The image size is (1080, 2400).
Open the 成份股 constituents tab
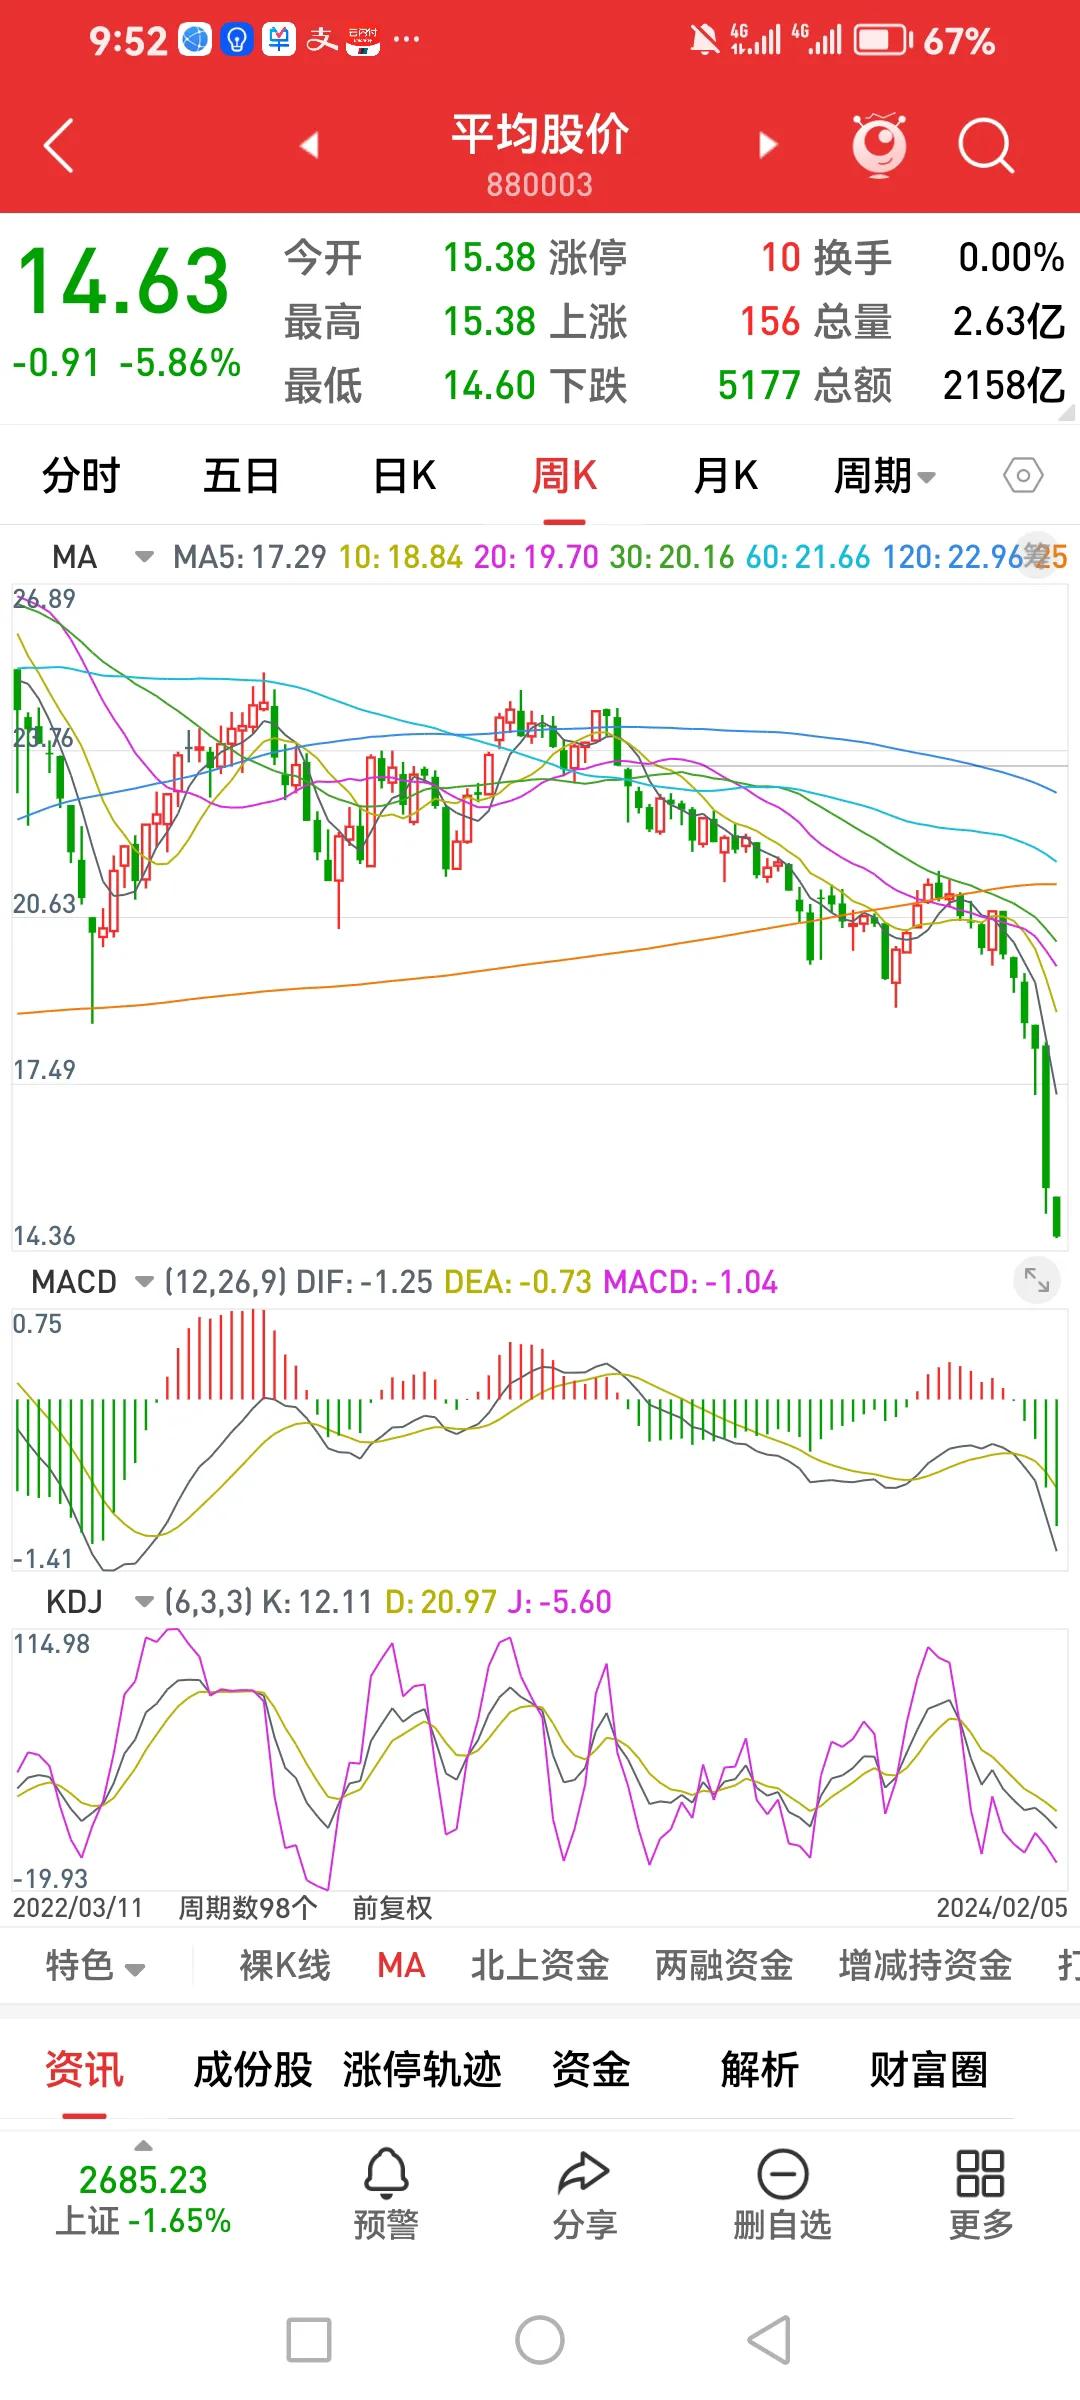(x=253, y=2070)
